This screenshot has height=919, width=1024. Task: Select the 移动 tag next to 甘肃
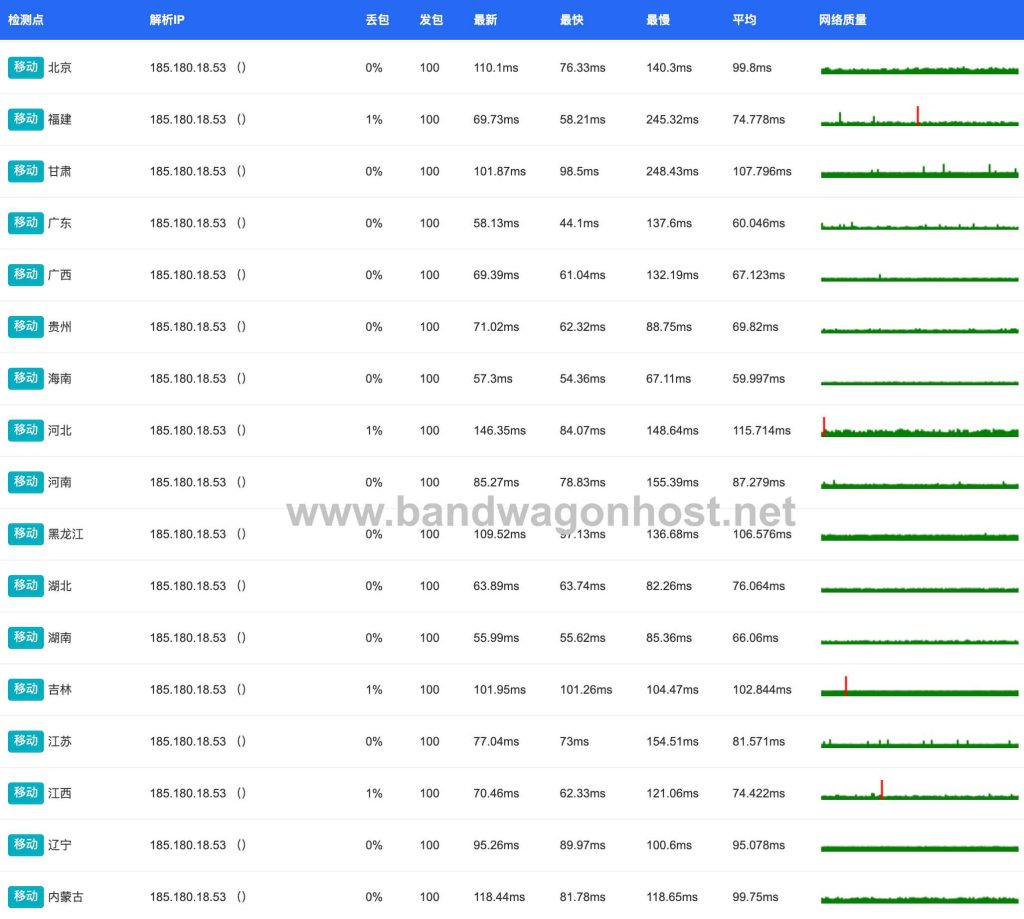coord(25,170)
